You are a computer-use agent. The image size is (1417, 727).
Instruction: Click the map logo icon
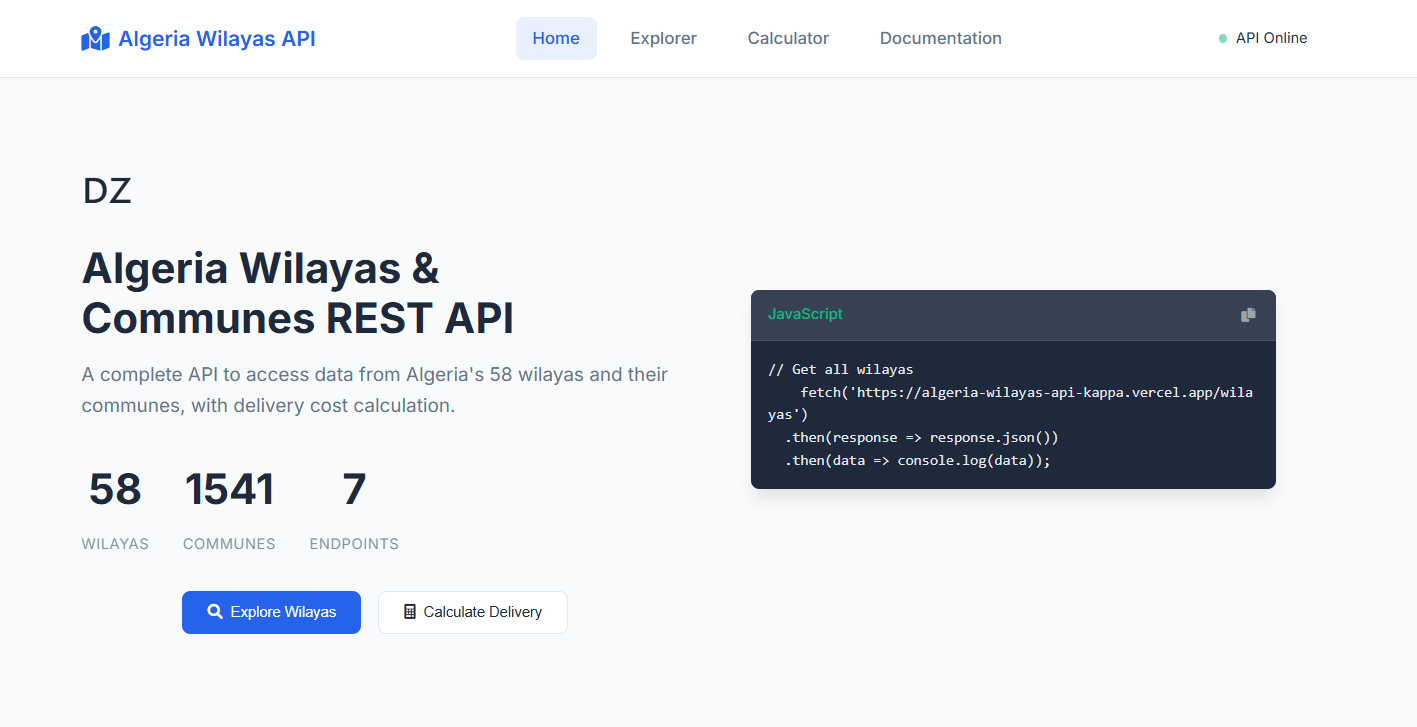pos(95,39)
